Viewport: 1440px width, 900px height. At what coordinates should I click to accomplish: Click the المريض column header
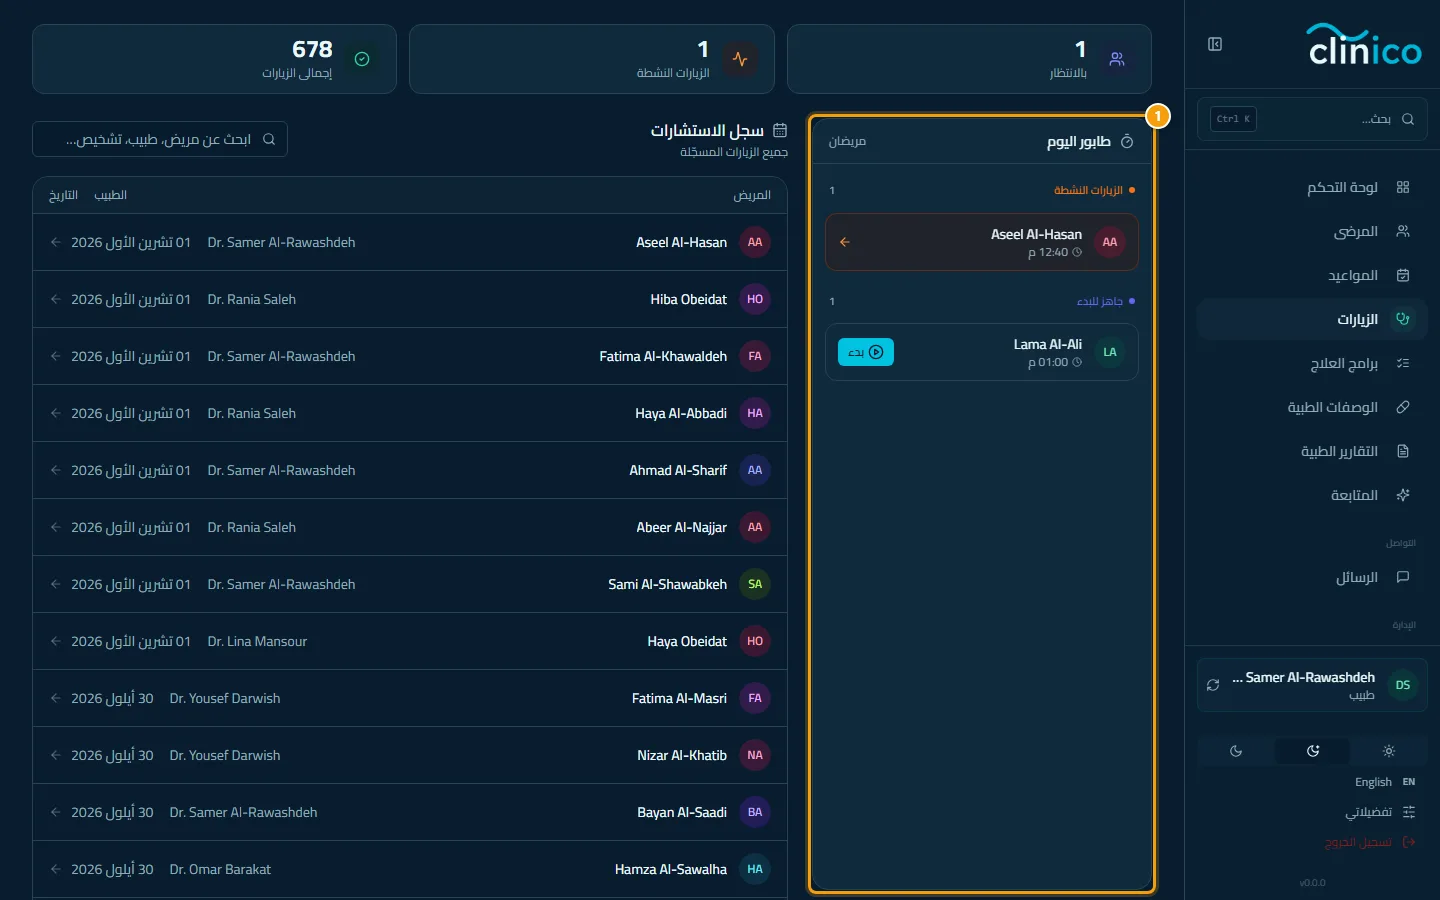(752, 195)
